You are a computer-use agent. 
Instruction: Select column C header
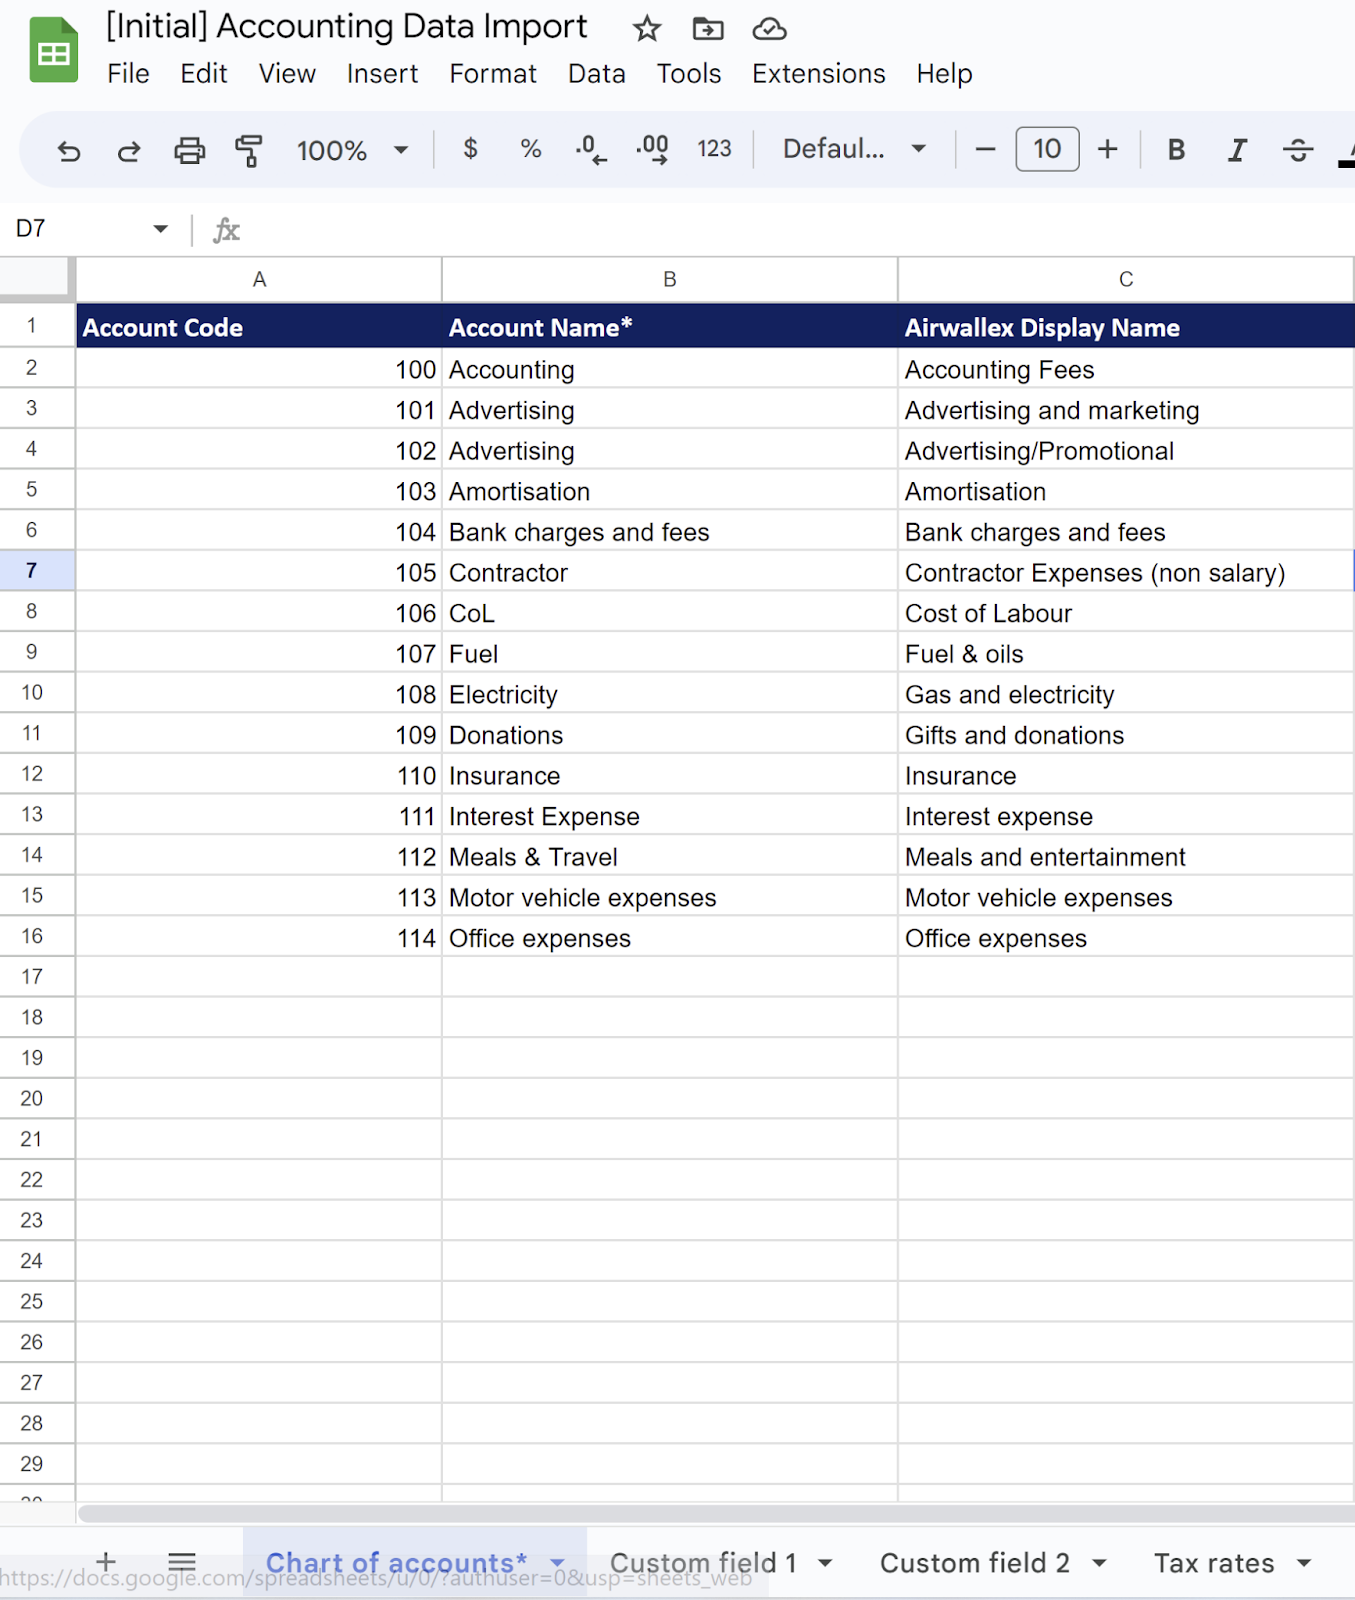point(1126,280)
